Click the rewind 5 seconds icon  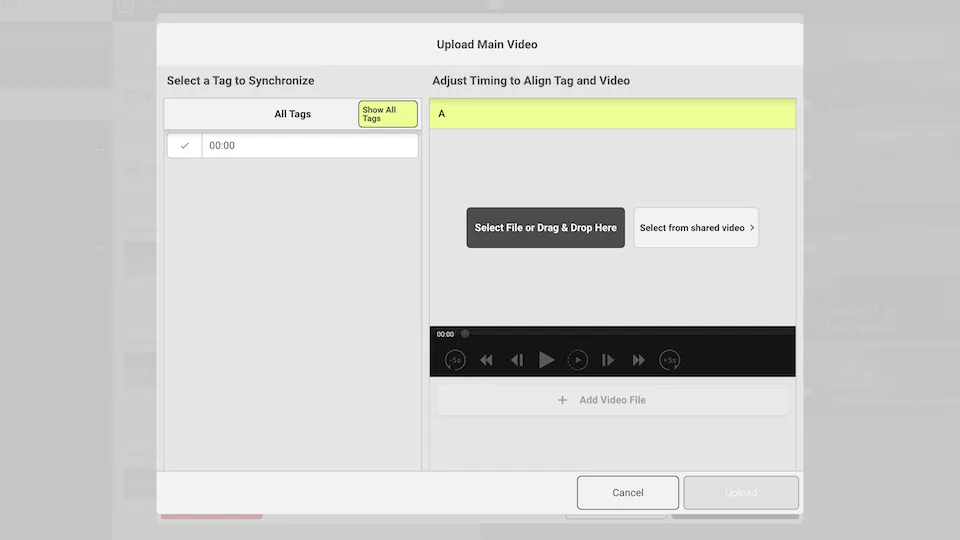[x=455, y=360]
